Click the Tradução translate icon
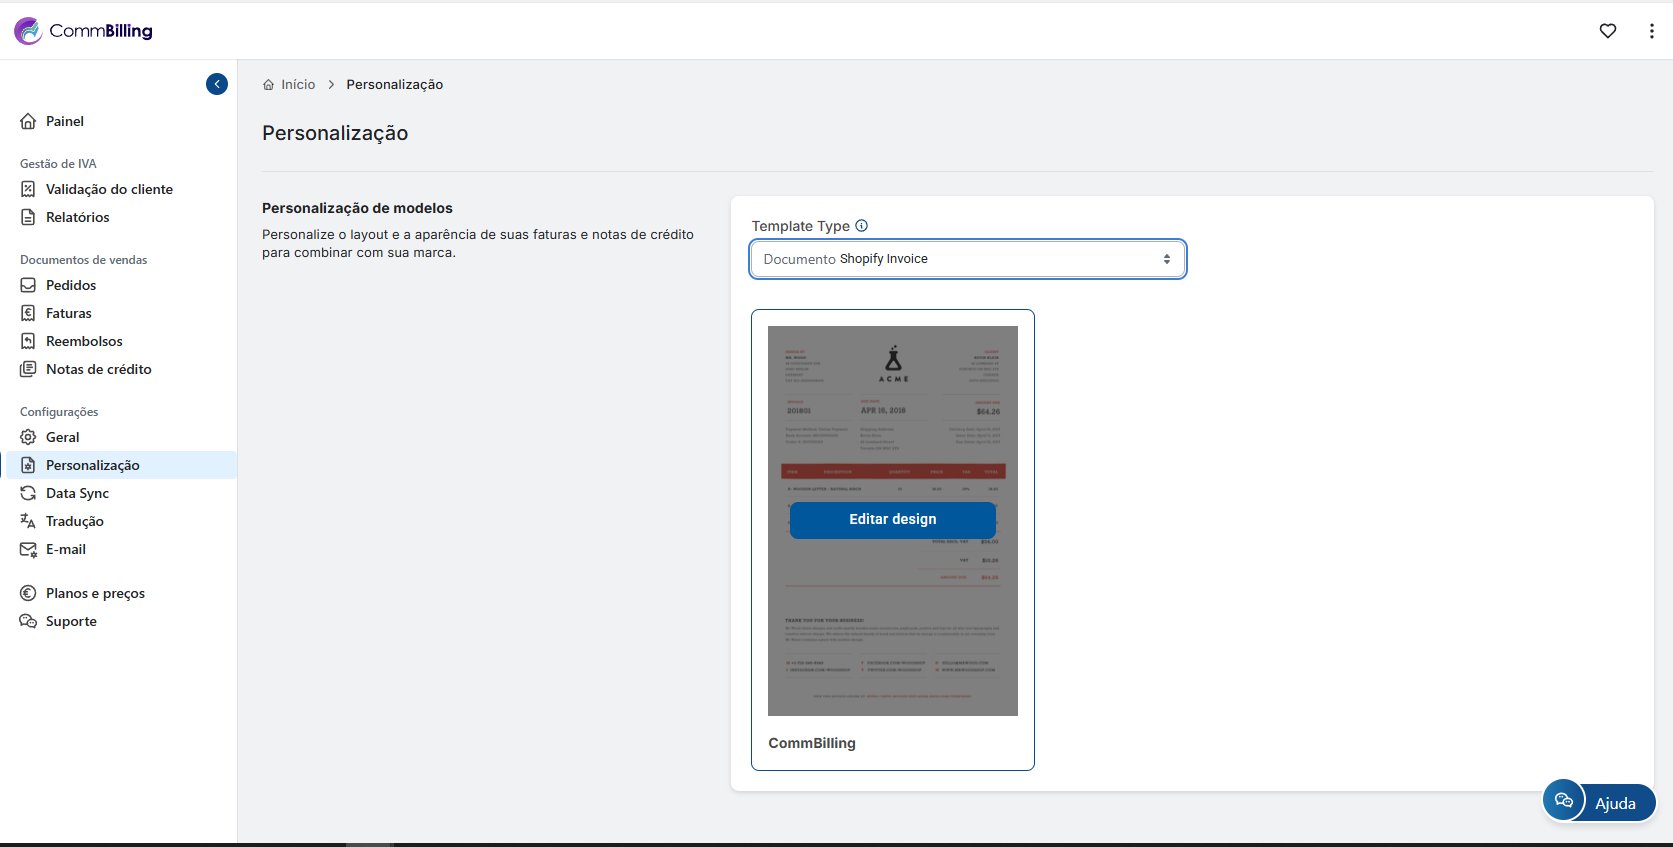Image resolution: width=1673 pixels, height=847 pixels. point(28,521)
